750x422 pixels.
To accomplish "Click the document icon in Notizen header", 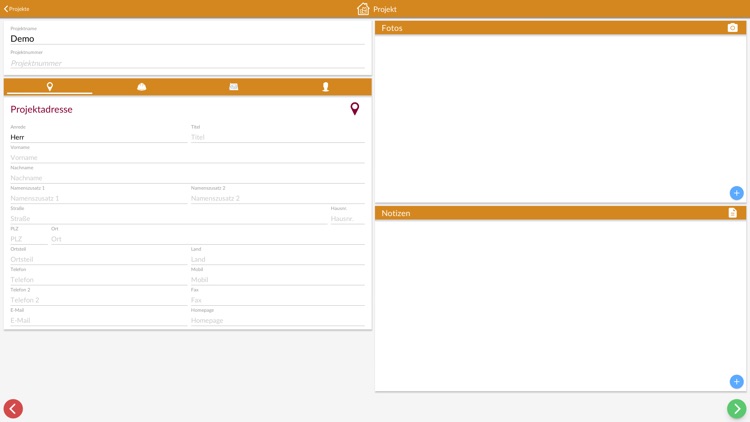I will [x=732, y=213].
